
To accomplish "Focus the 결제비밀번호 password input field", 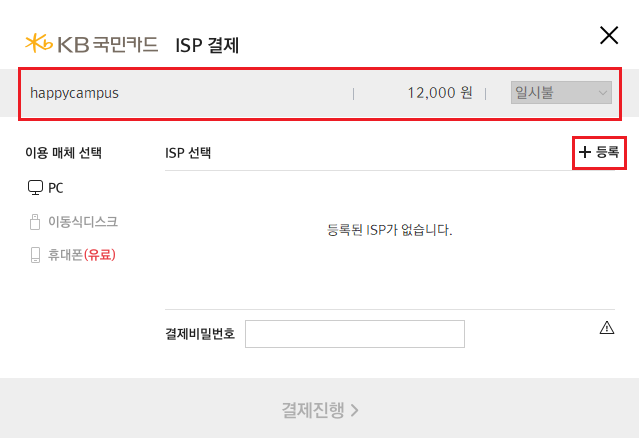I will coord(354,334).
